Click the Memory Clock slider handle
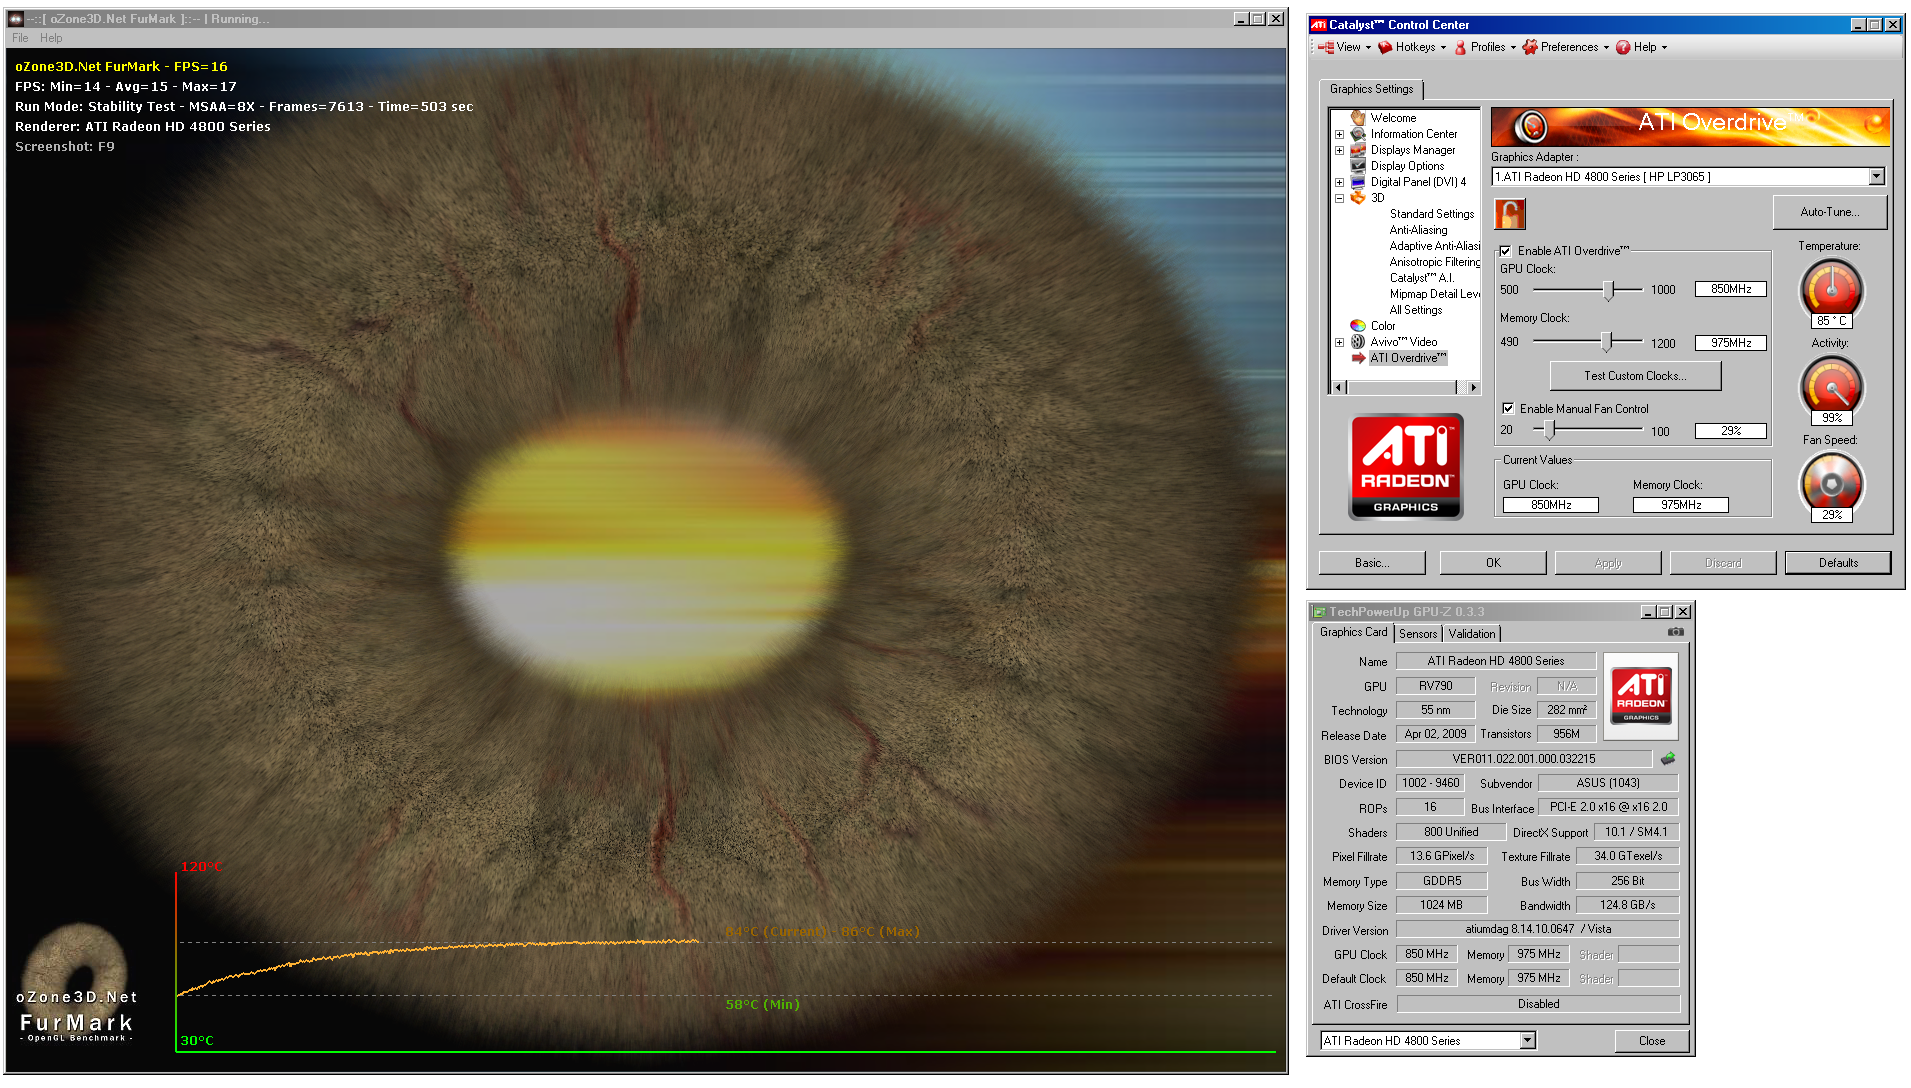 click(x=1606, y=342)
